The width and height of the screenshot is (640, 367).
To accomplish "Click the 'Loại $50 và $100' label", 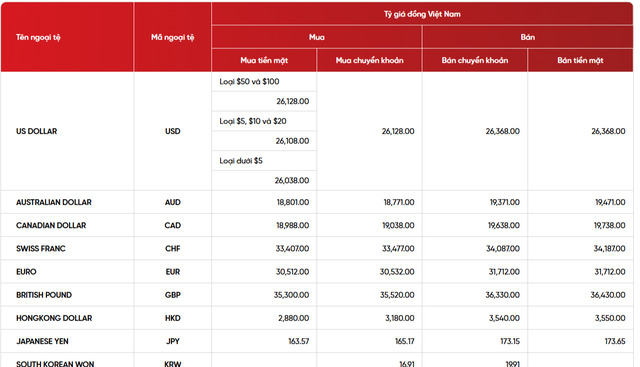I will 249,81.
